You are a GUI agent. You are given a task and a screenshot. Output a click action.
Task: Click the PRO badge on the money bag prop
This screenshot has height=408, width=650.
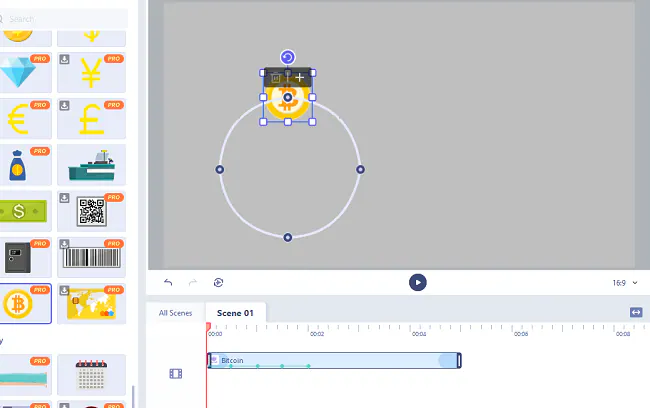(x=40, y=151)
